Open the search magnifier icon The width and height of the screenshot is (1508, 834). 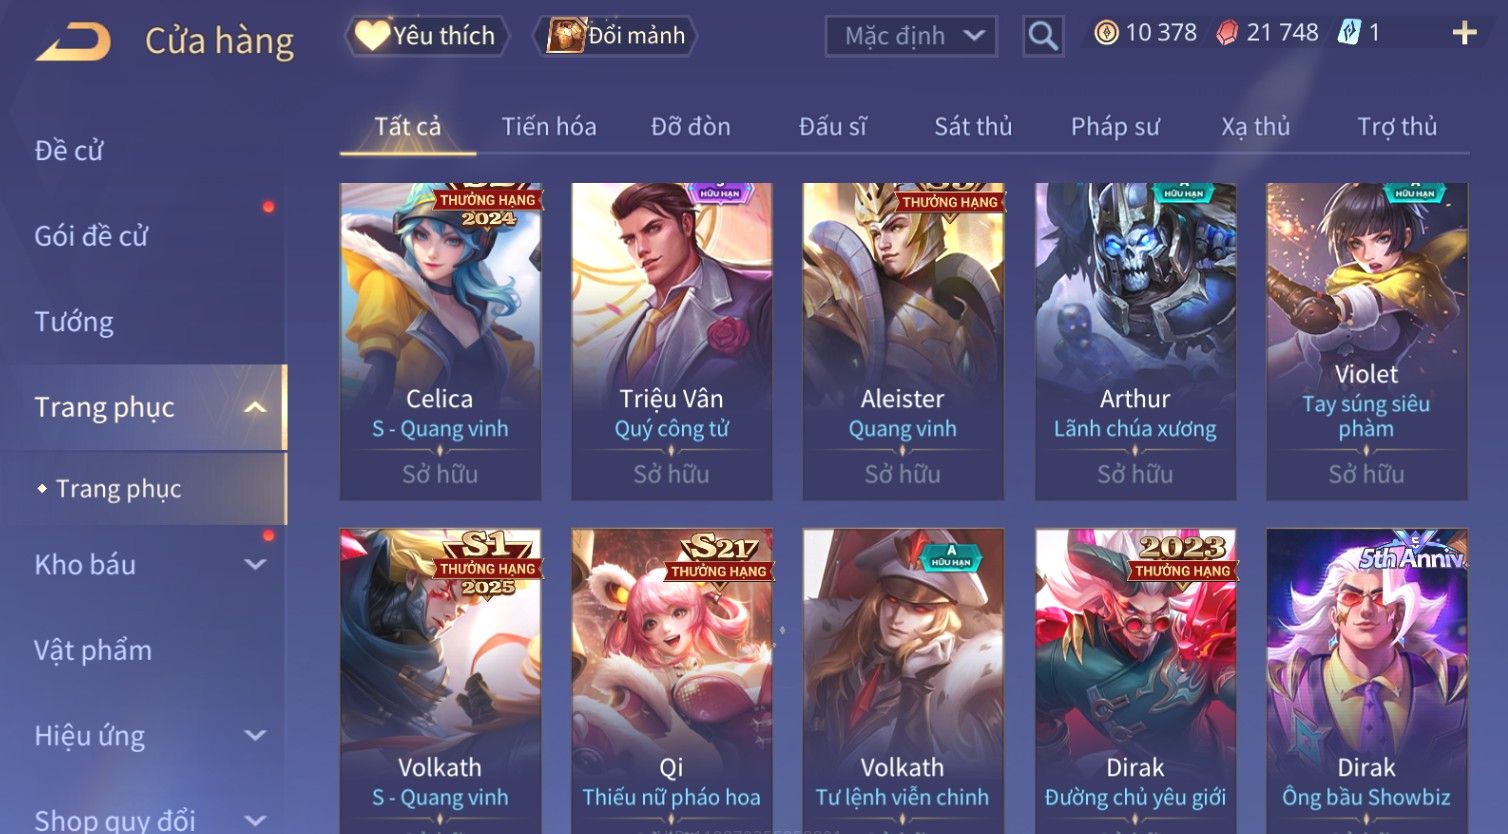(1043, 36)
